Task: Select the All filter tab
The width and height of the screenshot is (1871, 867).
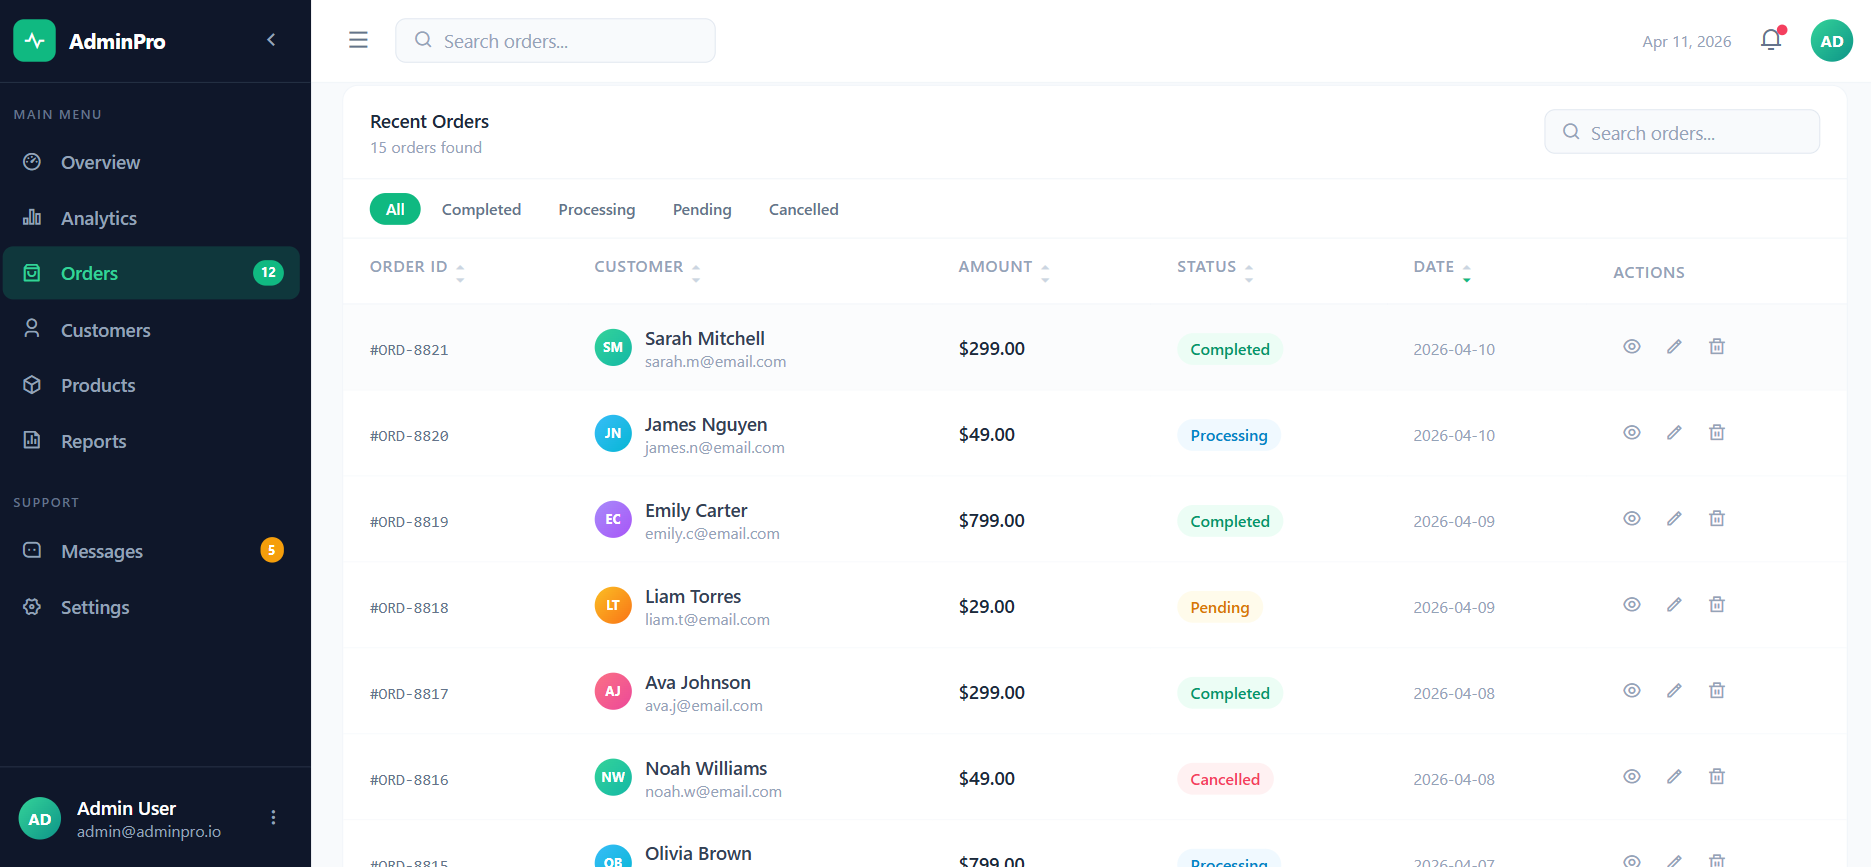Action: (x=395, y=209)
